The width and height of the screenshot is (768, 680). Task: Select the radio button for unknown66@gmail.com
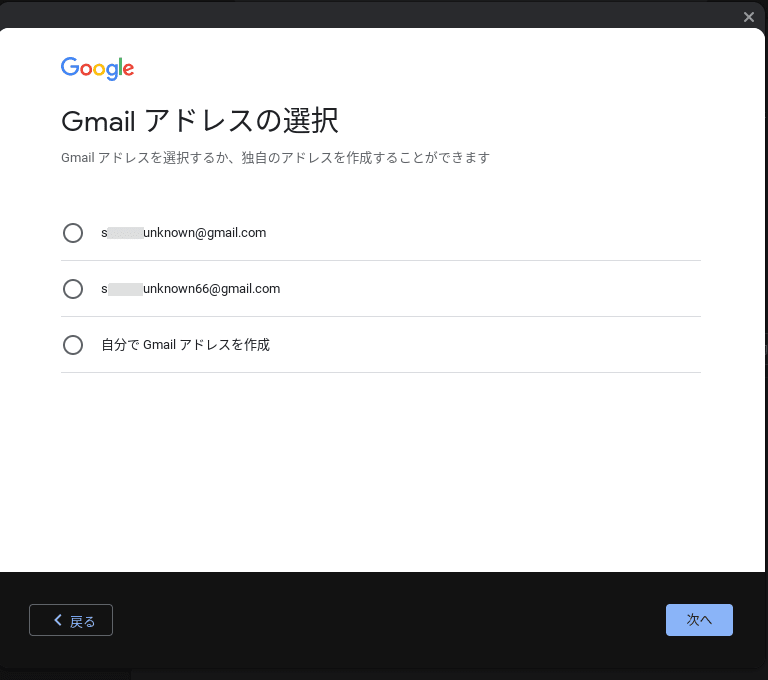click(73, 289)
